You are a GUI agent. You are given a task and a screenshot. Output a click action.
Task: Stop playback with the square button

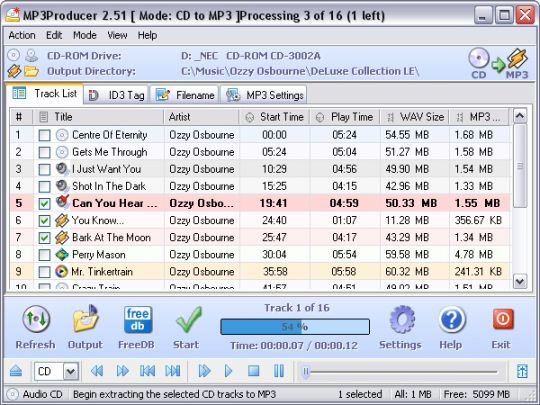point(253,371)
